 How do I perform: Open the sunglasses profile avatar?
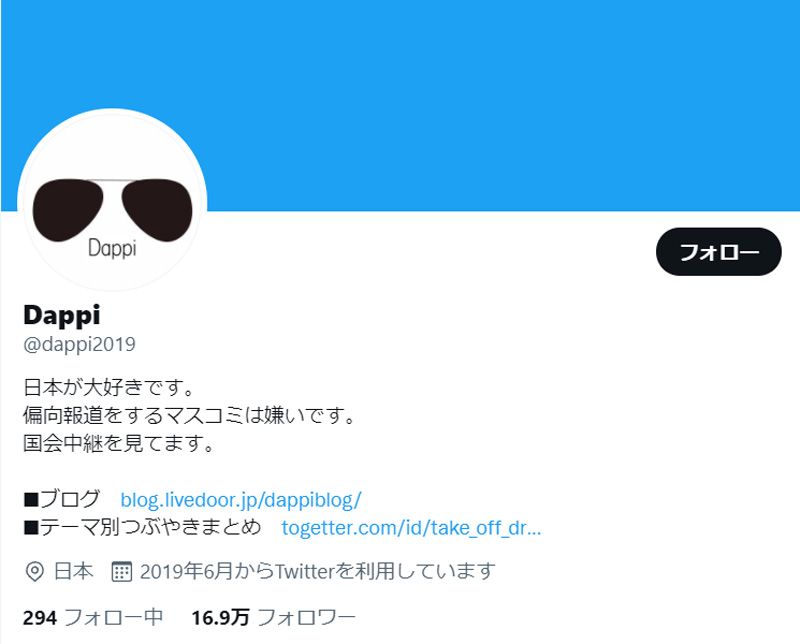[112, 200]
